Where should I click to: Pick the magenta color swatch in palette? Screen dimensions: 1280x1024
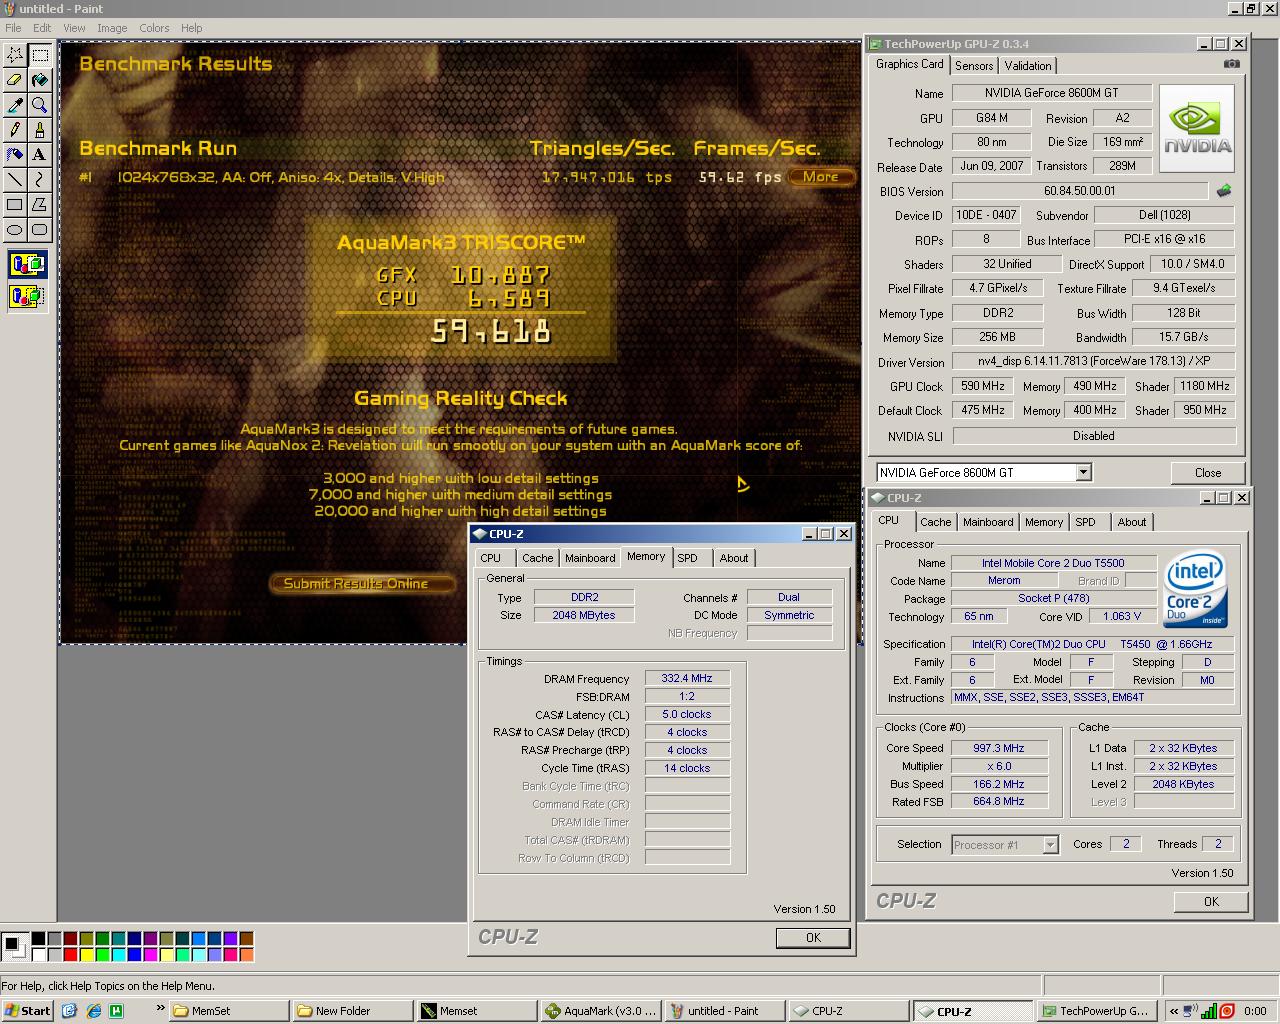(x=150, y=954)
